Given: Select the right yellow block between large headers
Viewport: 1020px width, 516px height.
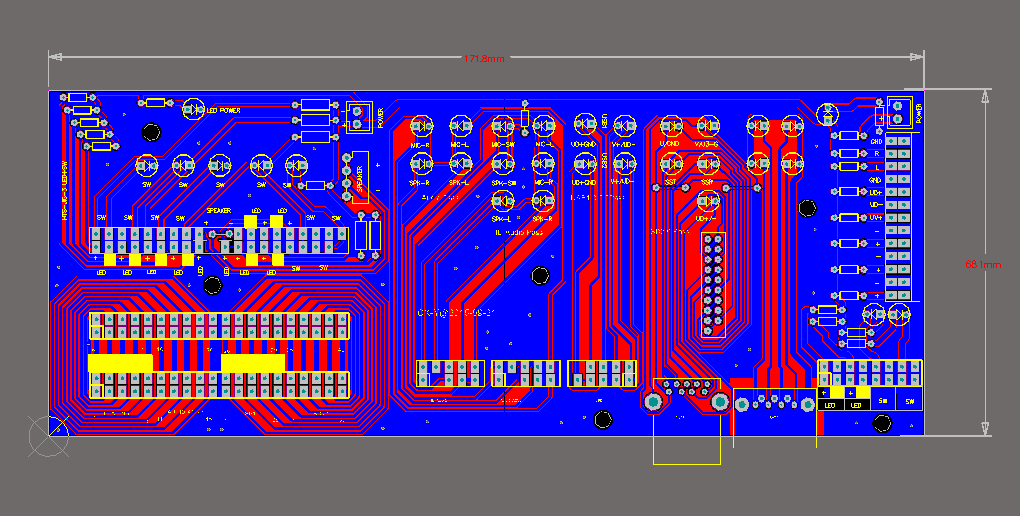Looking at the screenshot, I should [253, 362].
